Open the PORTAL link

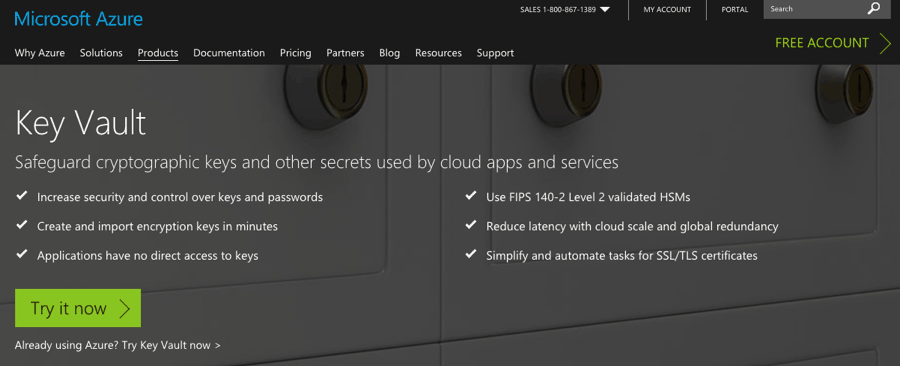coord(735,10)
